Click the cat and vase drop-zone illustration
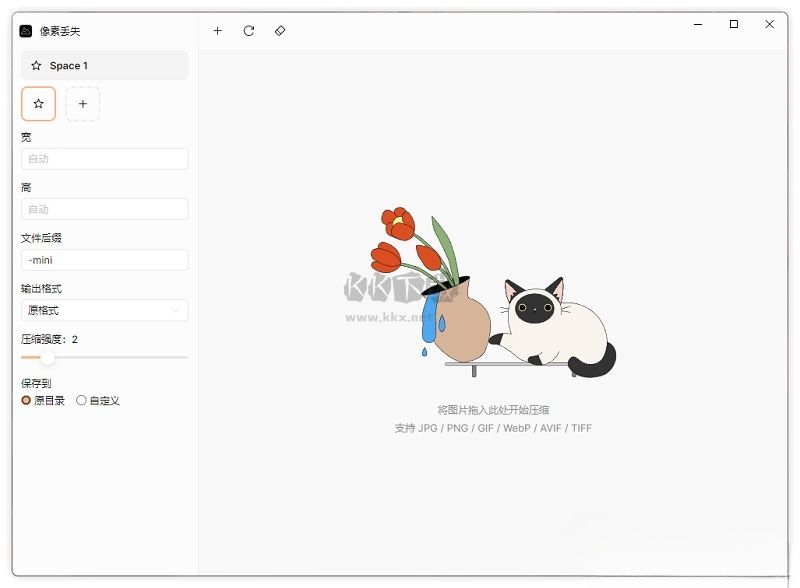 point(493,292)
